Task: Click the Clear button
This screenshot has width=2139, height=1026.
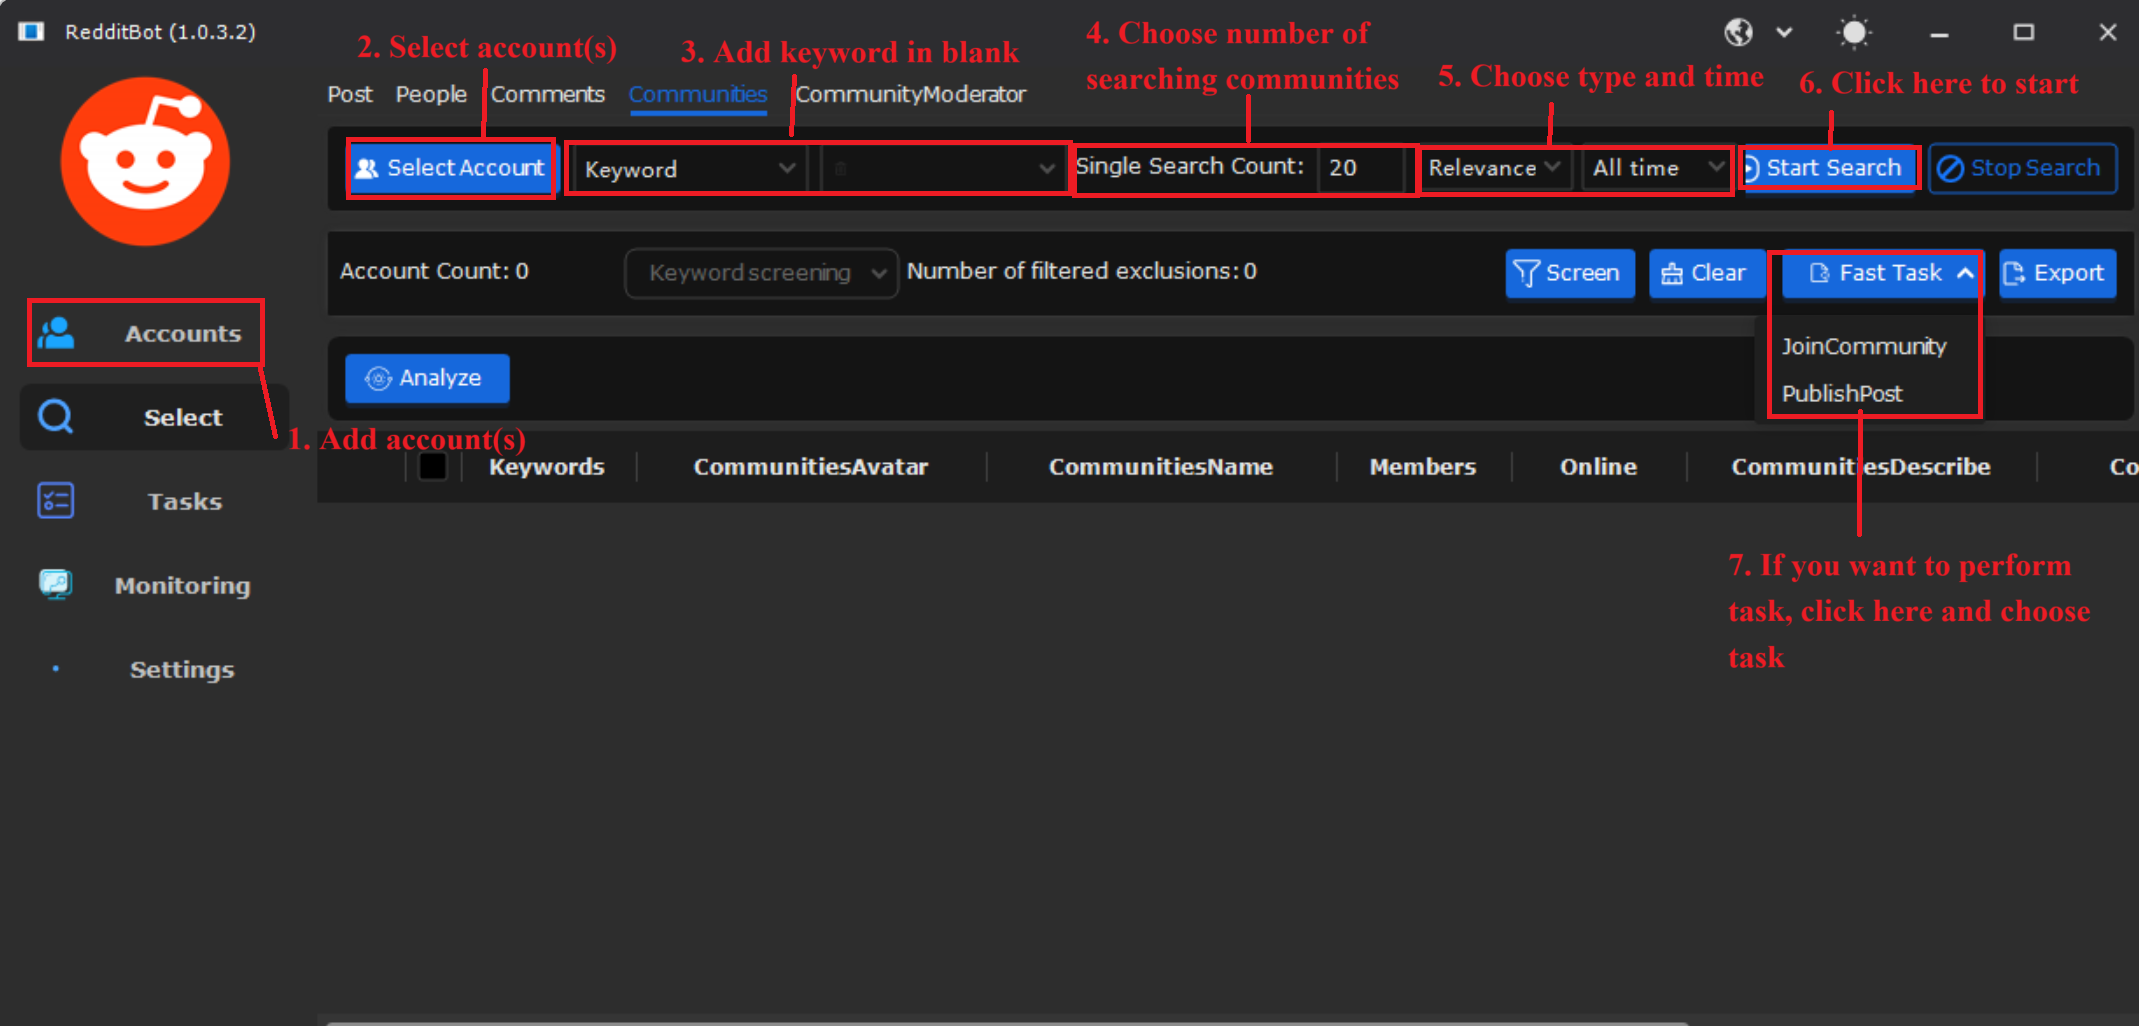Action: 1705,273
